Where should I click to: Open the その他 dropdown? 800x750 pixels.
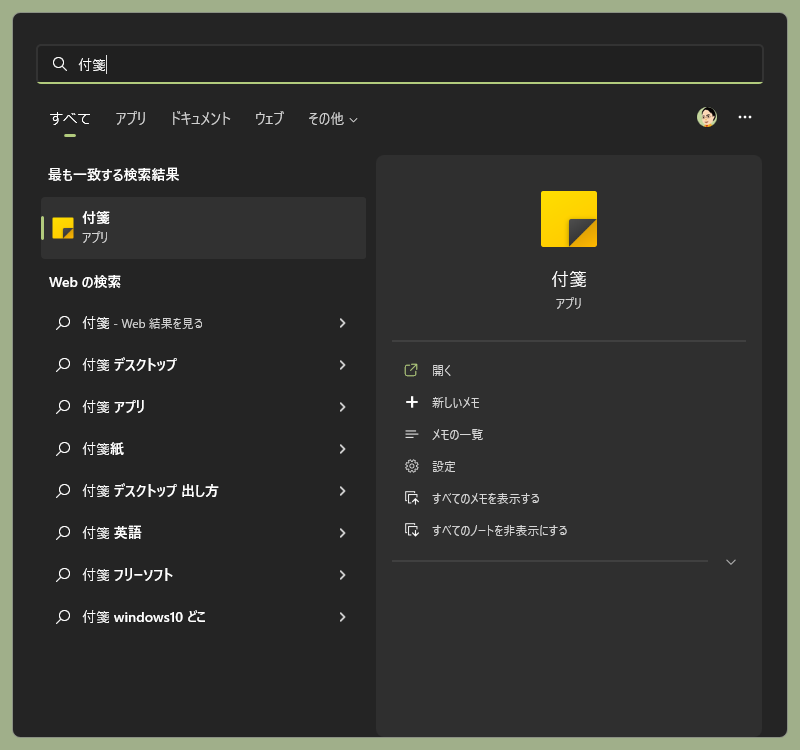pos(333,119)
